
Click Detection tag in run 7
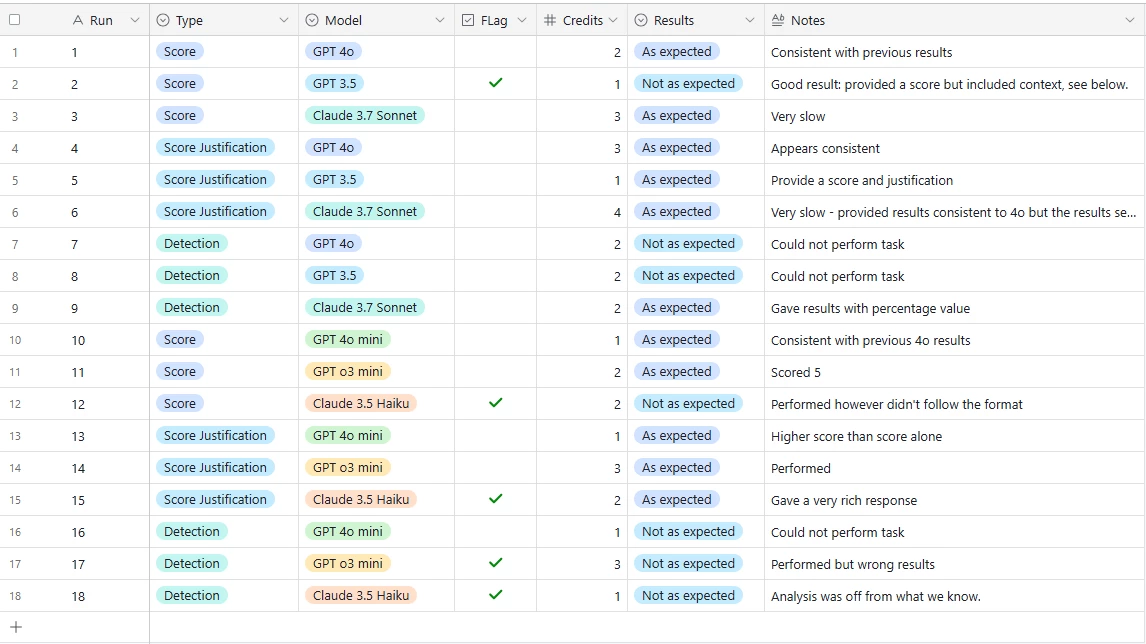pos(191,243)
